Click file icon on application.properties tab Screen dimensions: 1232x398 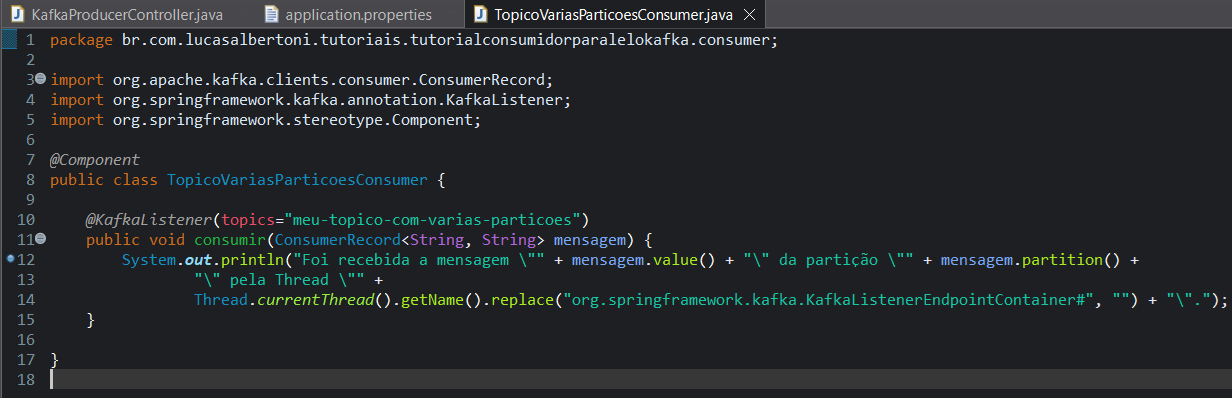272,15
